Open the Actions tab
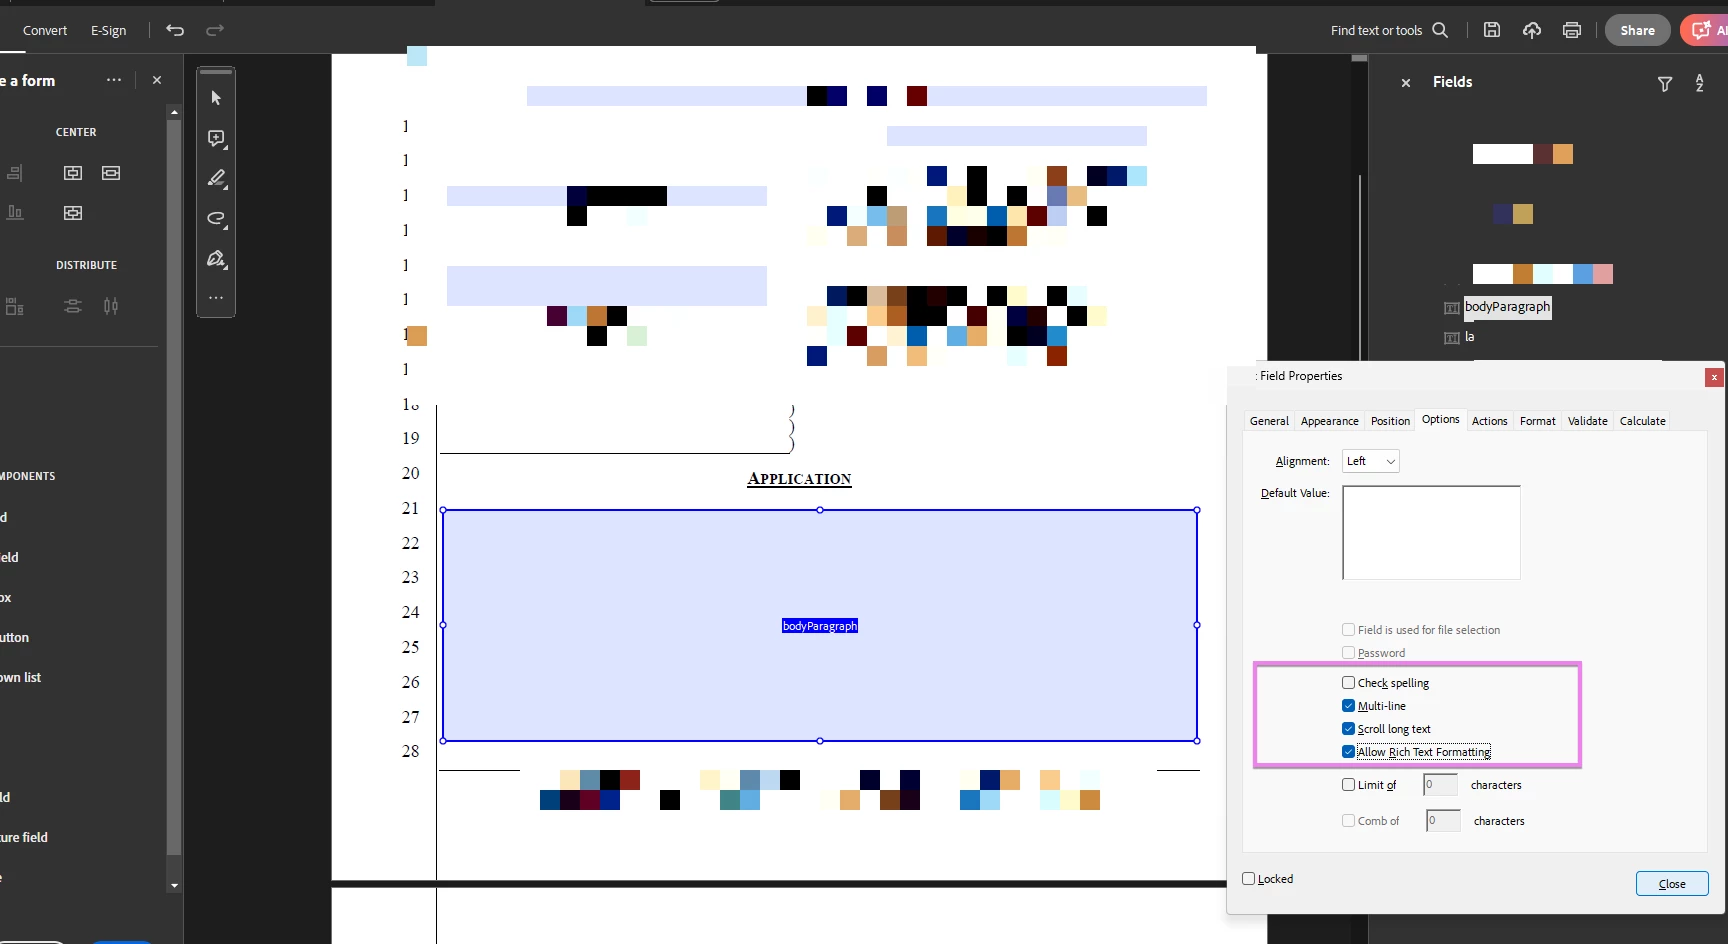 pyautogui.click(x=1489, y=421)
